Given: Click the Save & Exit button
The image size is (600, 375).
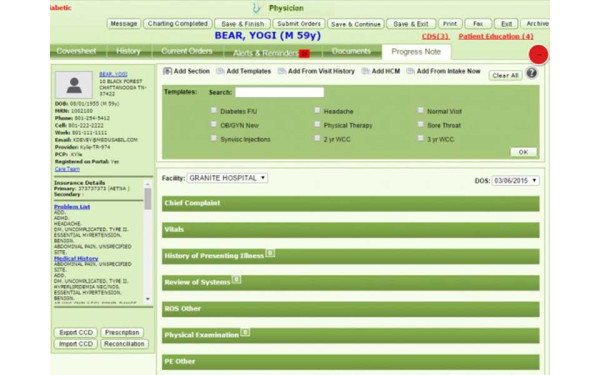Looking at the screenshot, I should point(411,24).
